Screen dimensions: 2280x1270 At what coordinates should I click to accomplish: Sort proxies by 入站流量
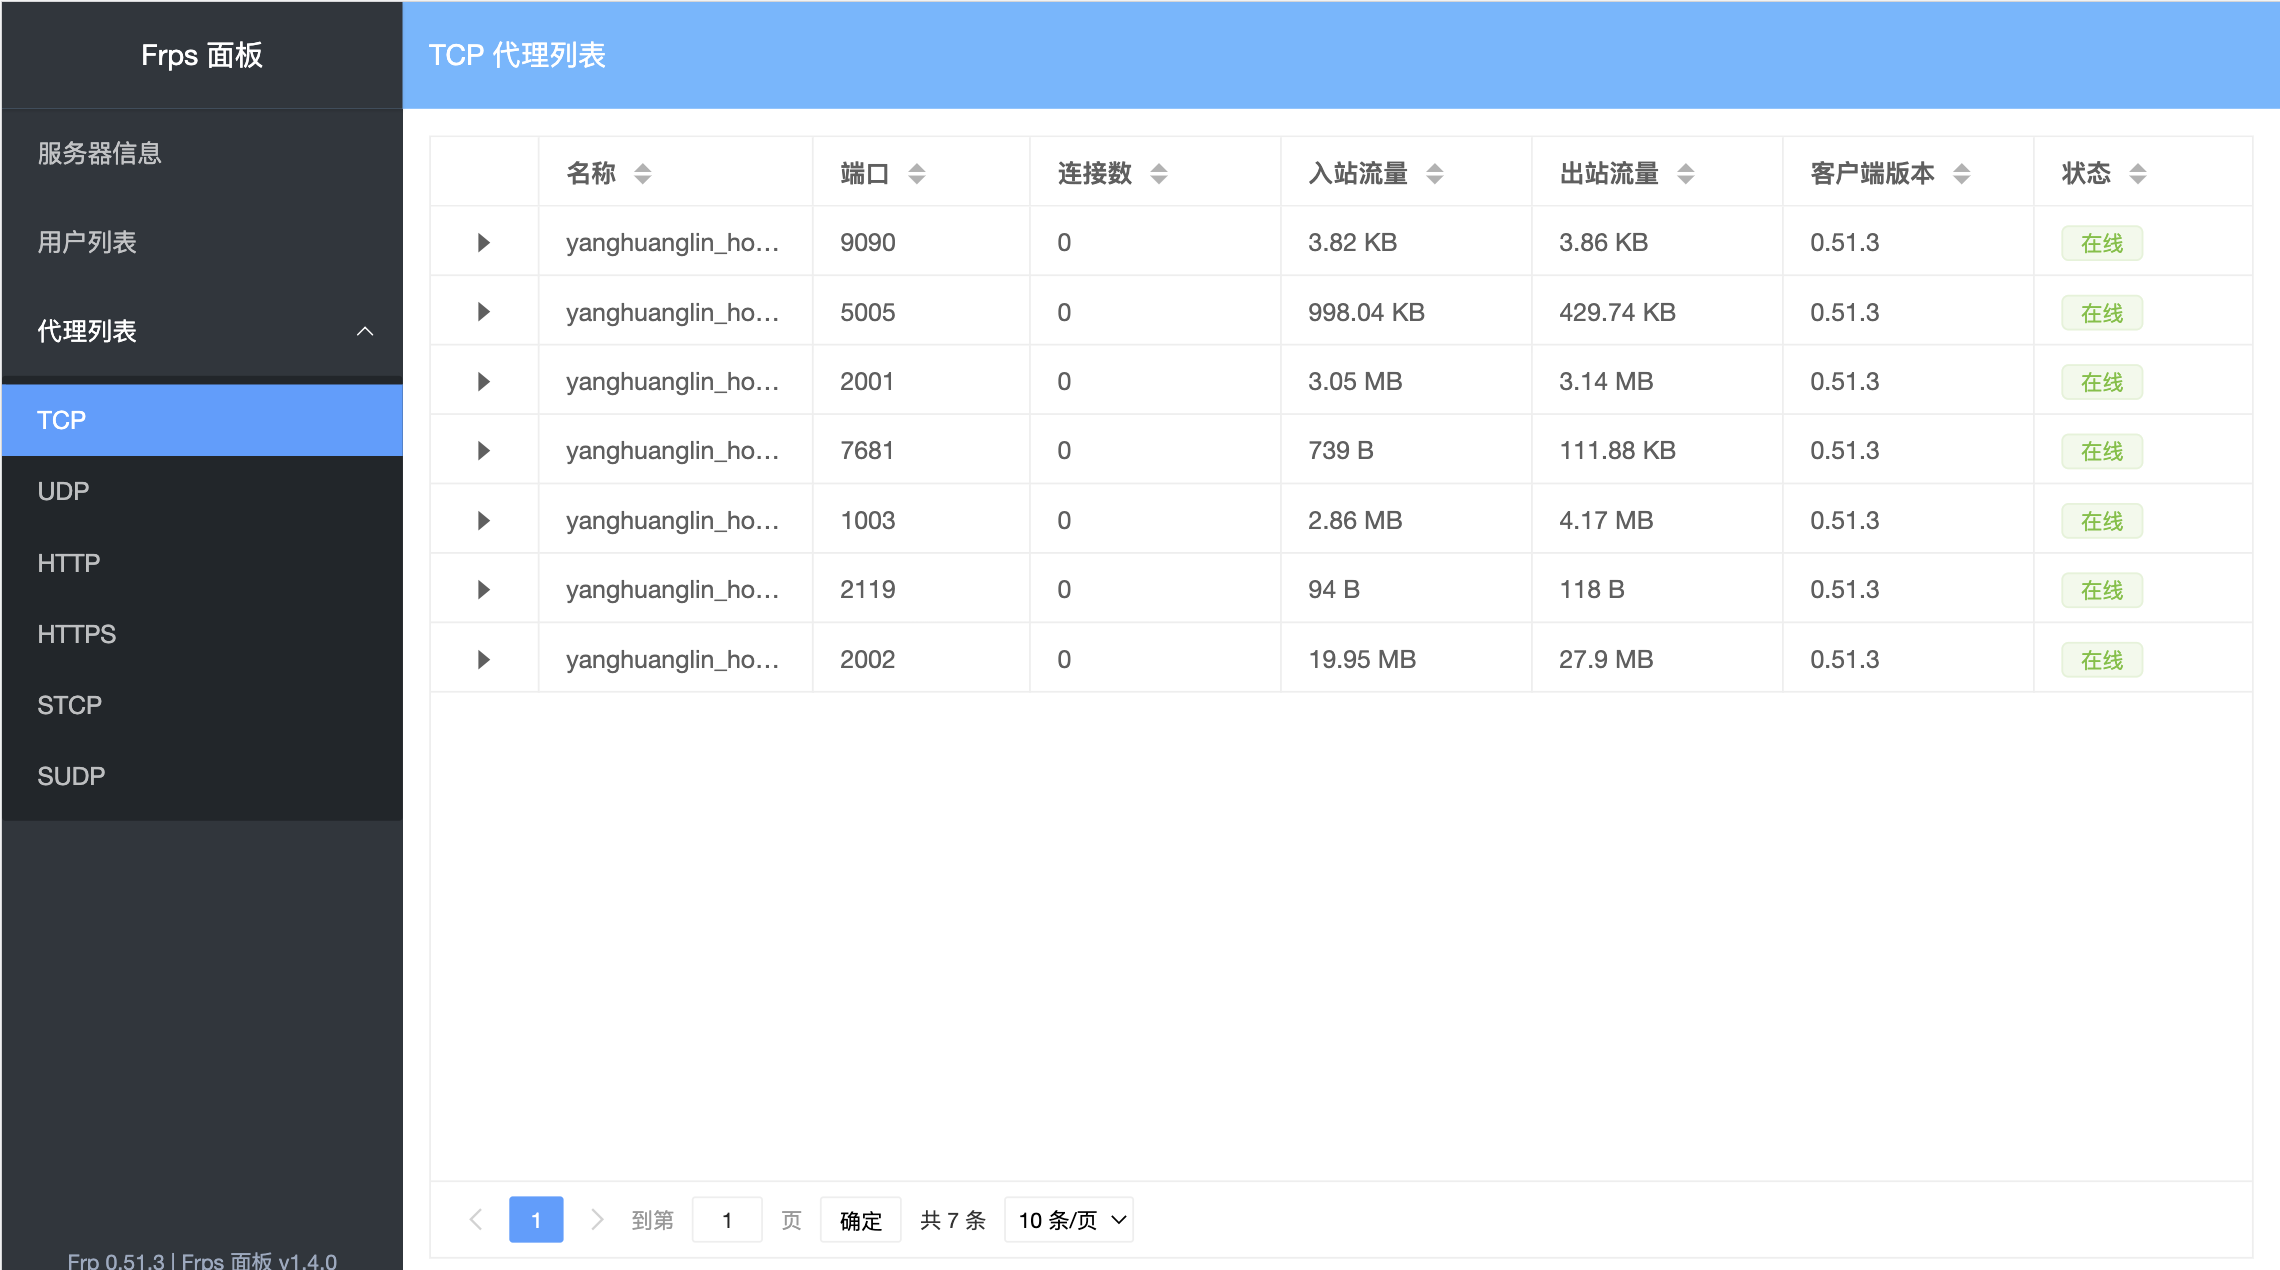click(1436, 172)
